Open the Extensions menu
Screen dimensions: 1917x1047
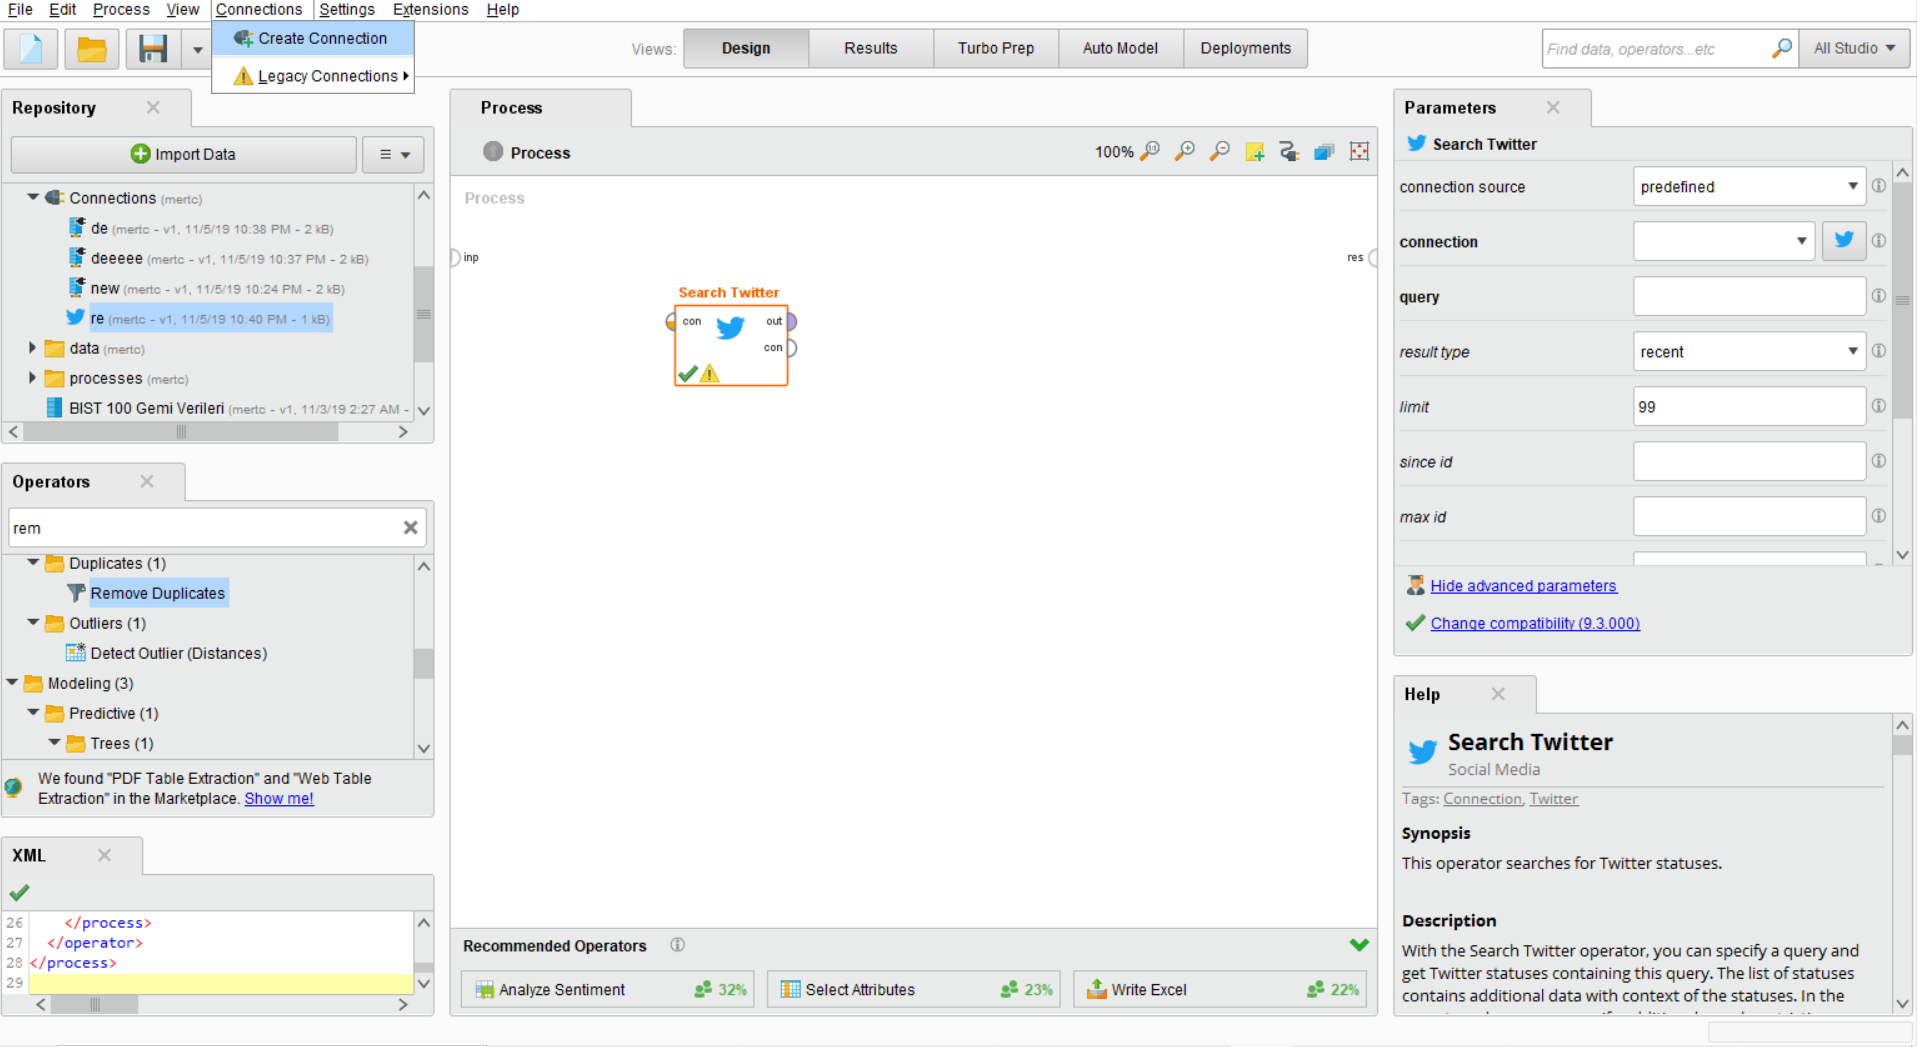[x=430, y=9]
